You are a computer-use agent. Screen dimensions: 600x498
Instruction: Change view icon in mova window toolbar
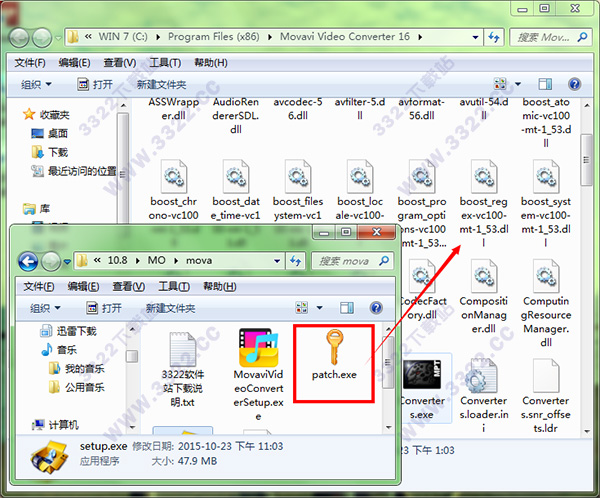[302, 308]
